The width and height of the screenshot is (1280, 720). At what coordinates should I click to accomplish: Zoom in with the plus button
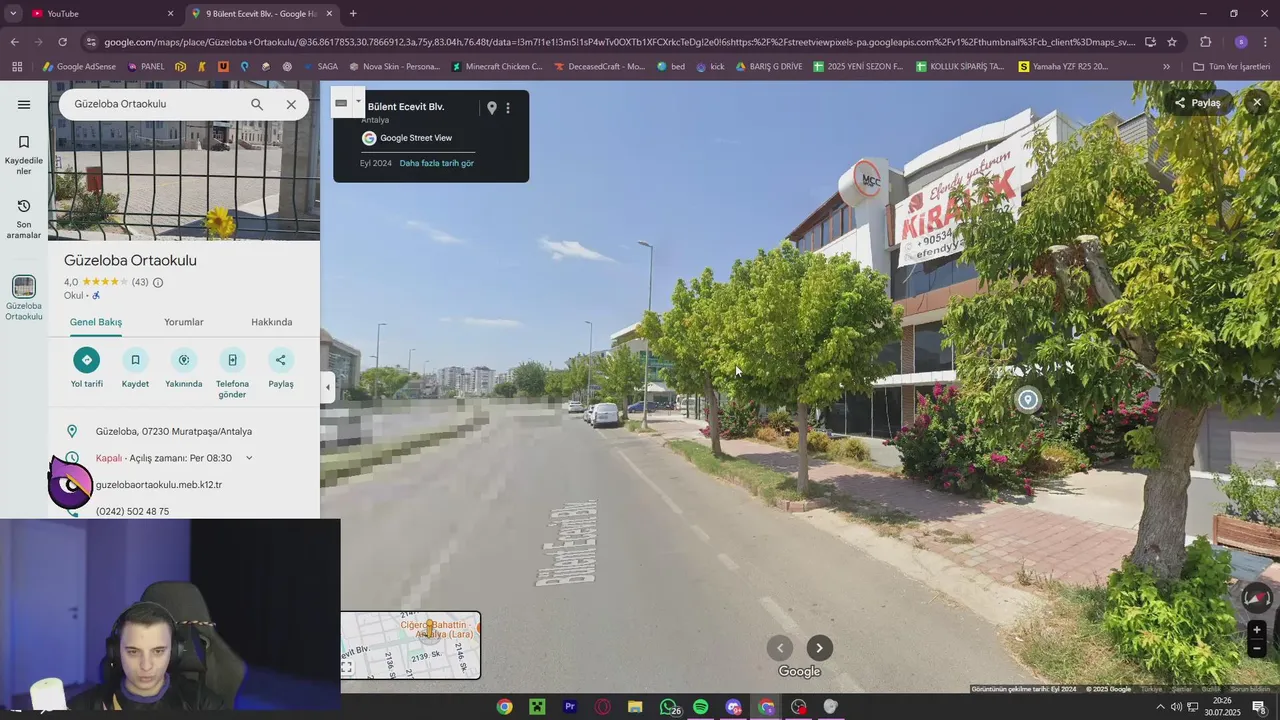click(1257, 630)
